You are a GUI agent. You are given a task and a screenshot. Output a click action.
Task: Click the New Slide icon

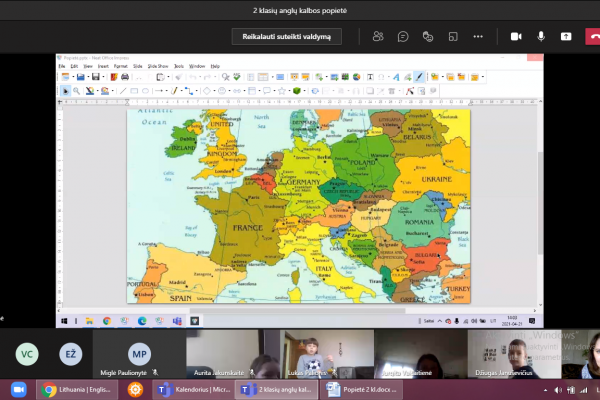435,77
